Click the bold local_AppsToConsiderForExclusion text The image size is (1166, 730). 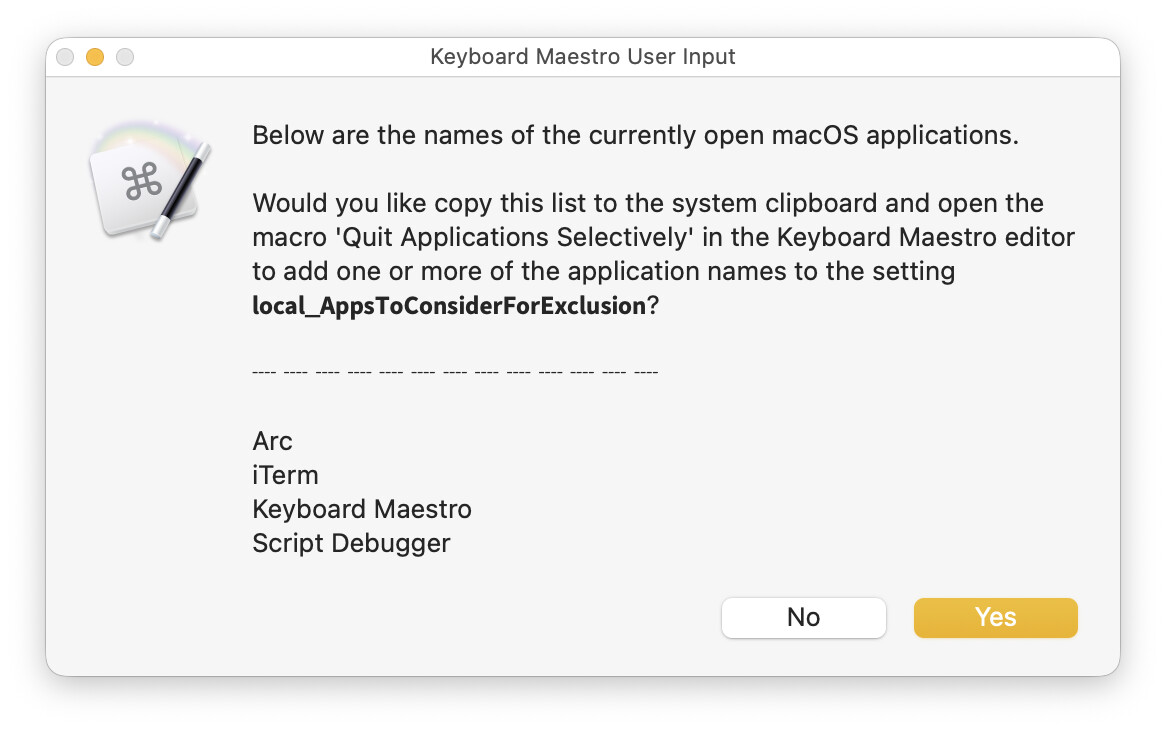tap(448, 306)
